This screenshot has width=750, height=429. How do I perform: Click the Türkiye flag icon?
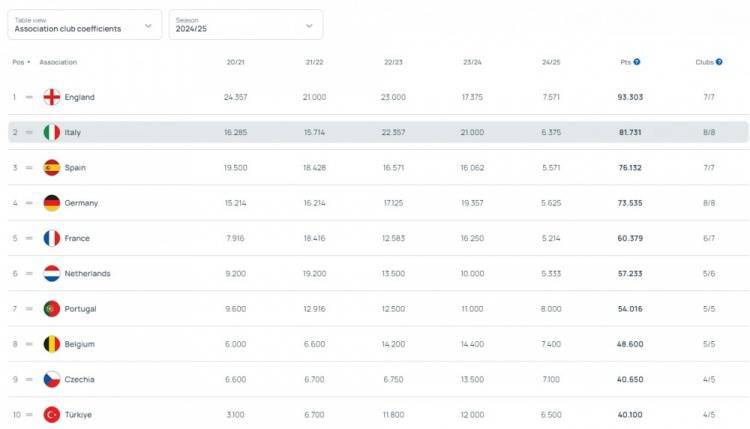coord(52,414)
